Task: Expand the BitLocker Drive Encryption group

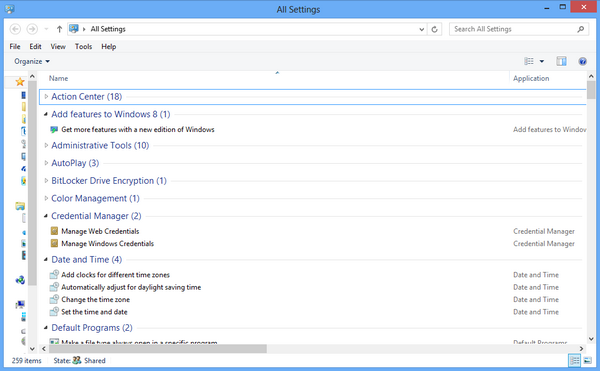Action: 46,181
